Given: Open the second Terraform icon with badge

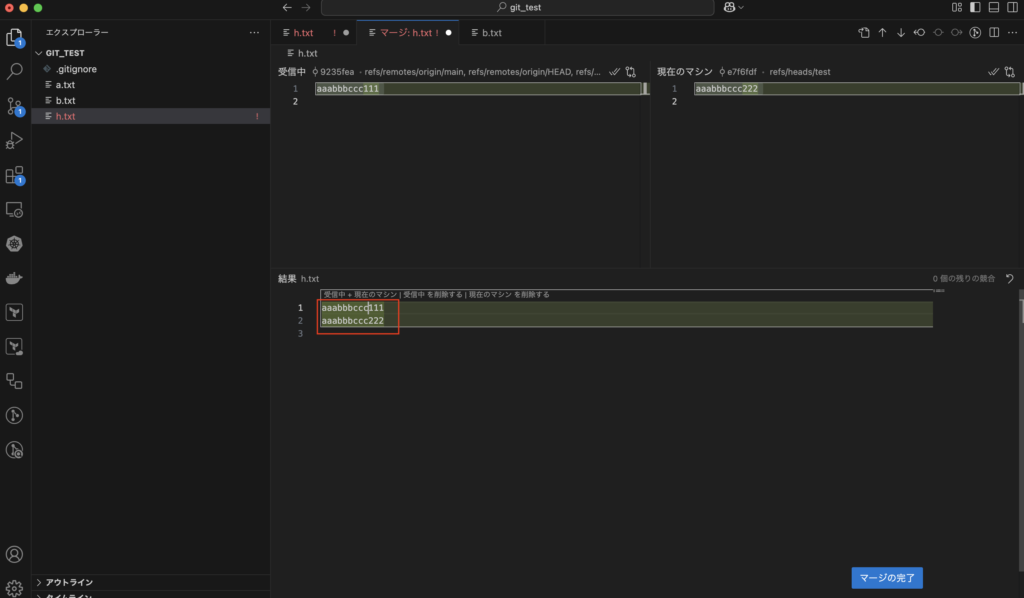Looking at the screenshot, I should point(14,347).
